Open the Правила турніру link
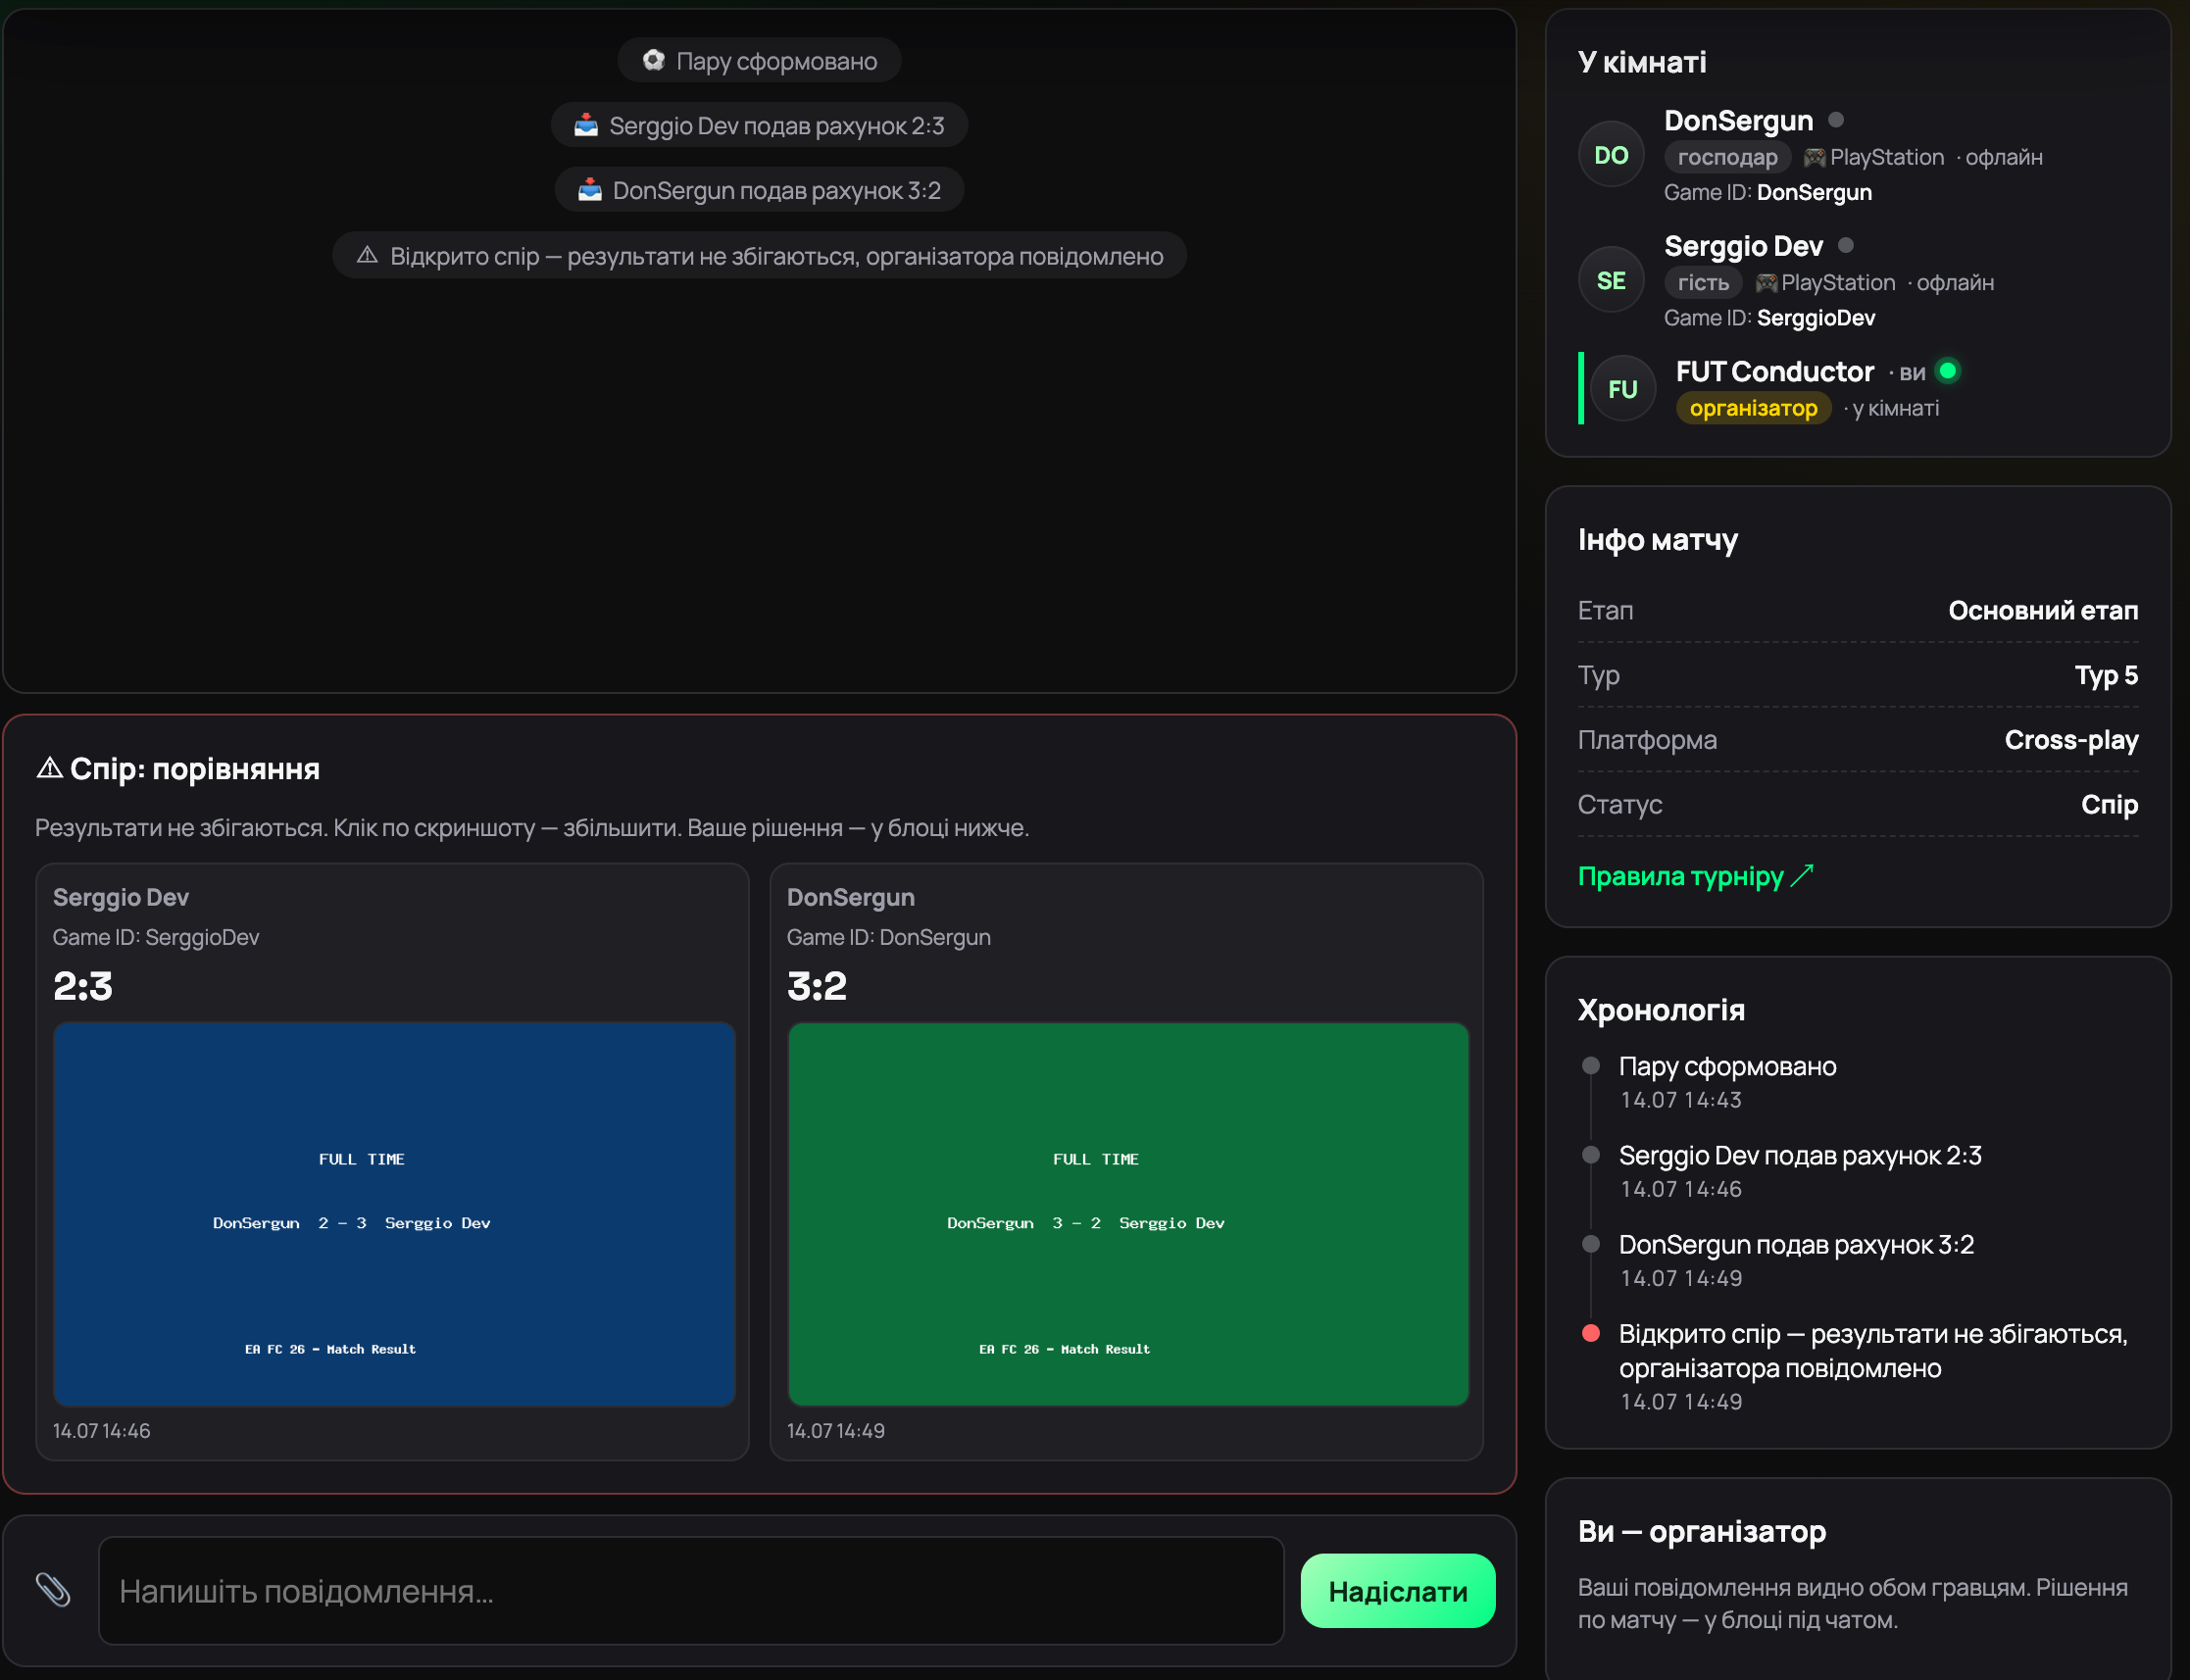This screenshot has width=2190, height=1680. tap(1695, 876)
